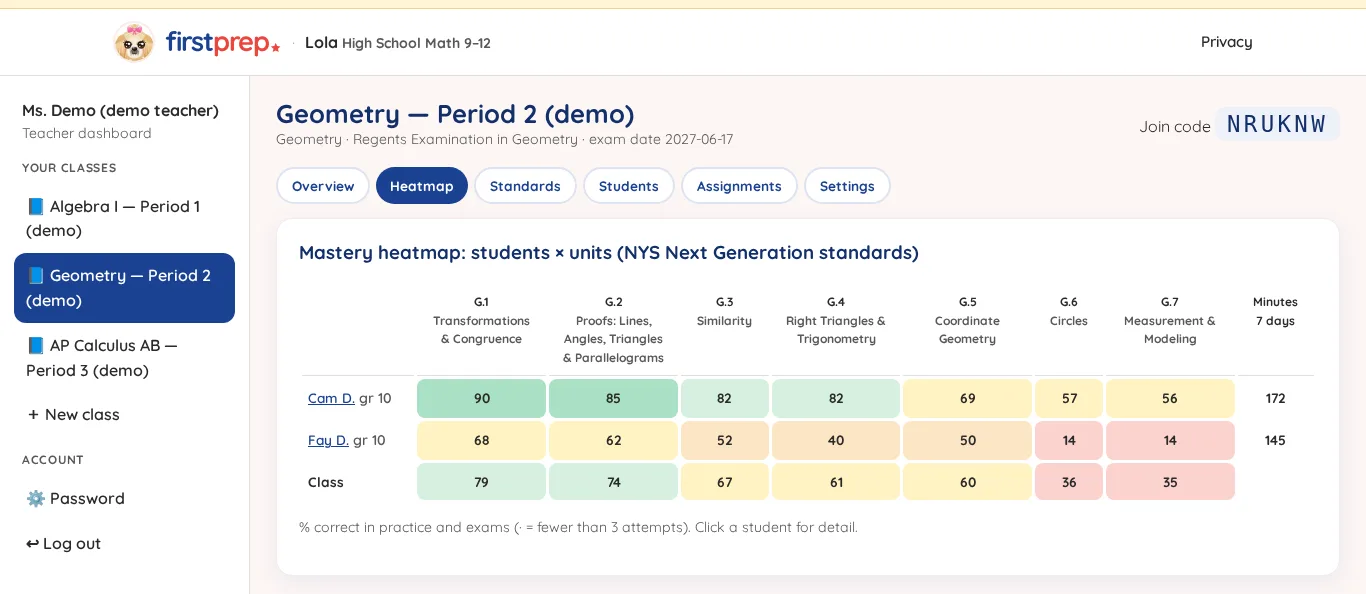Click Fay D.'s G.5 cell showing 50
The height and width of the screenshot is (594, 1366).
coord(968,440)
